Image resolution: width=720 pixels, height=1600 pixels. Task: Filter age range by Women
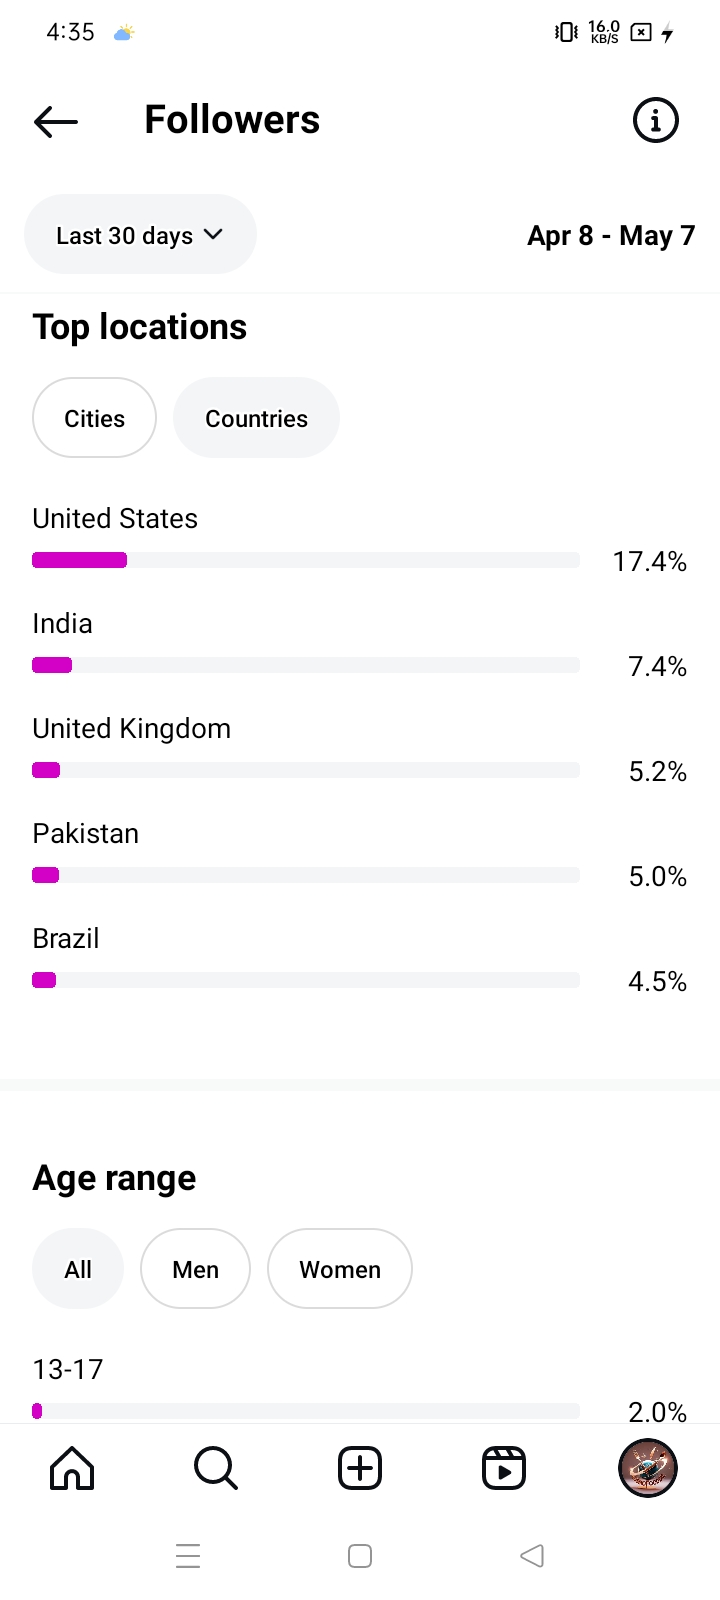[x=340, y=1269]
